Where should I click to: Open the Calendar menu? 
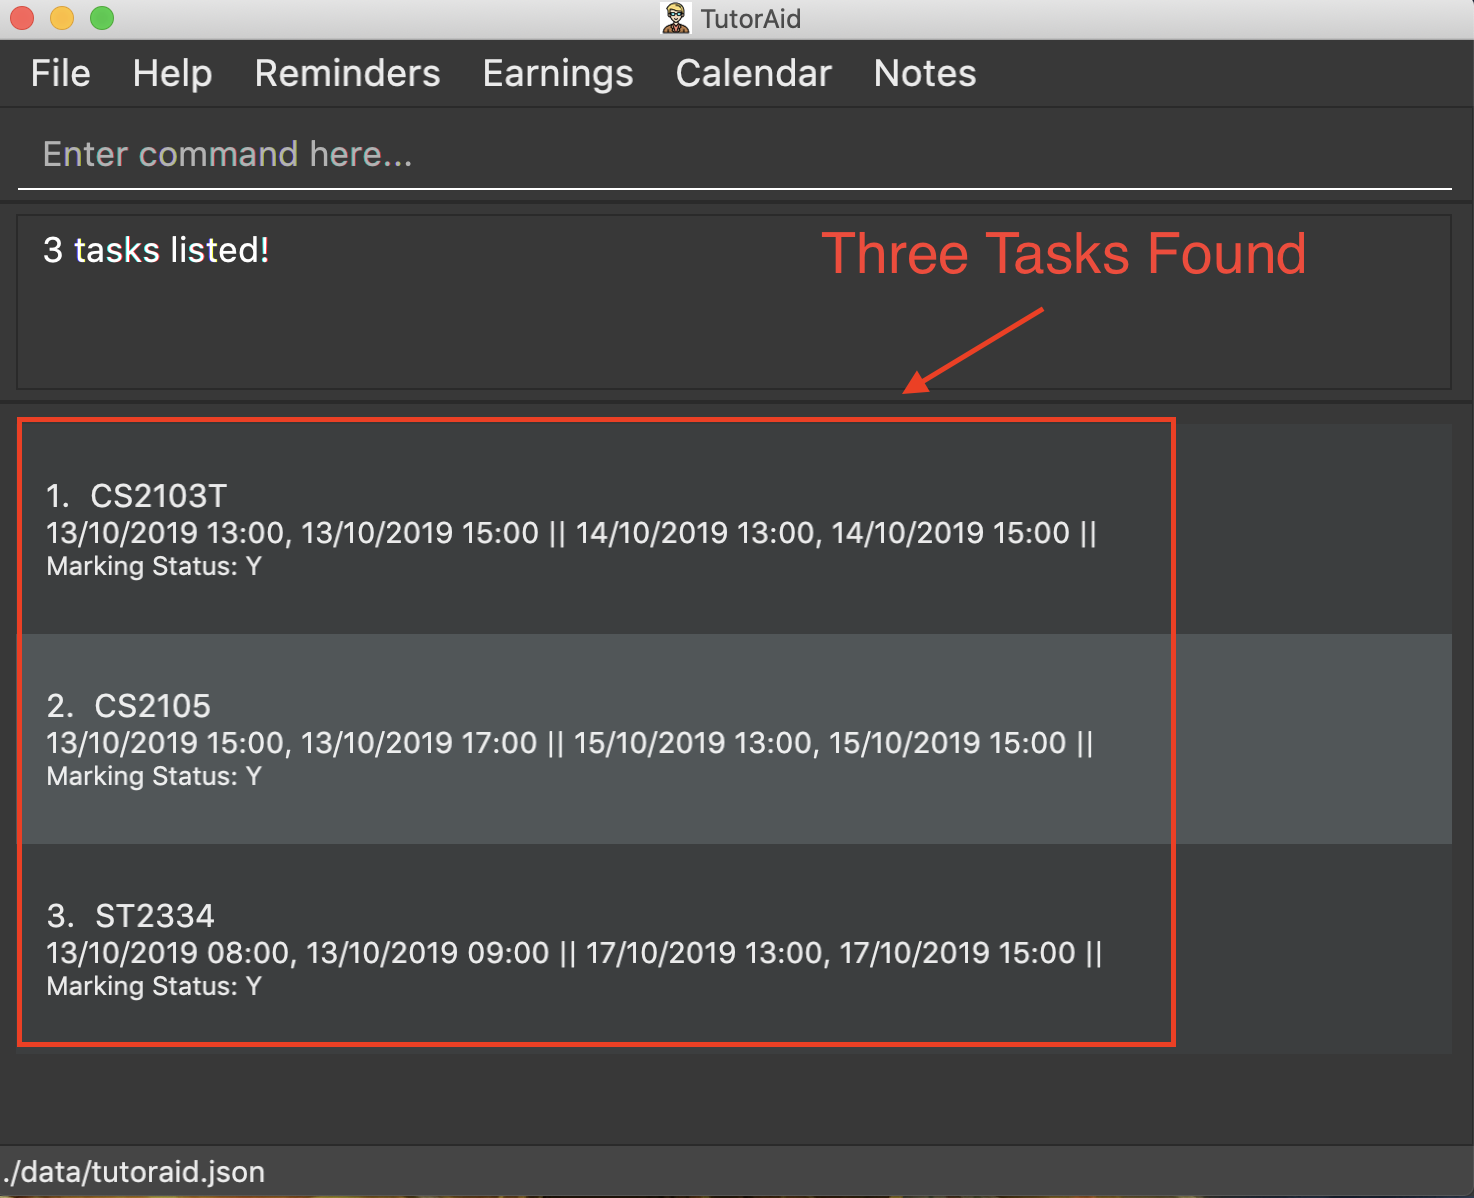click(753, 73)
